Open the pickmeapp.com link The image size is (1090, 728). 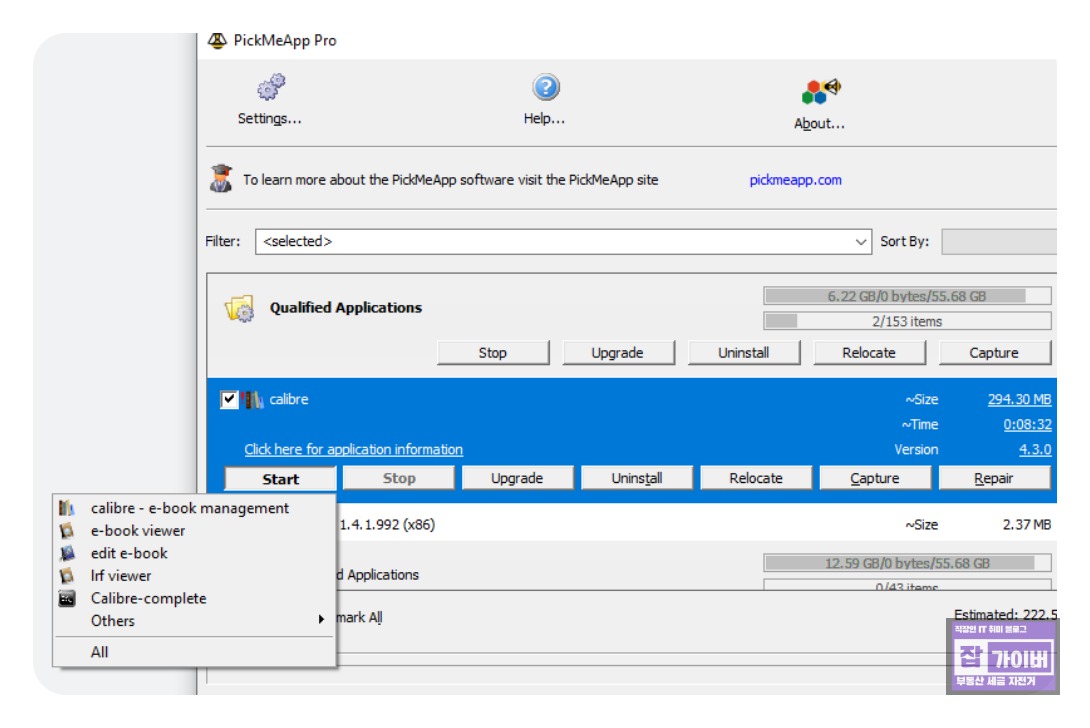[x=795, y=180]
